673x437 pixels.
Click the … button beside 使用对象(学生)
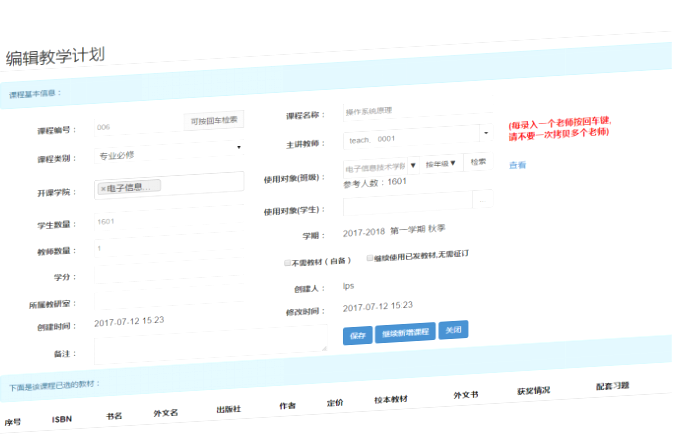[483, 199]
